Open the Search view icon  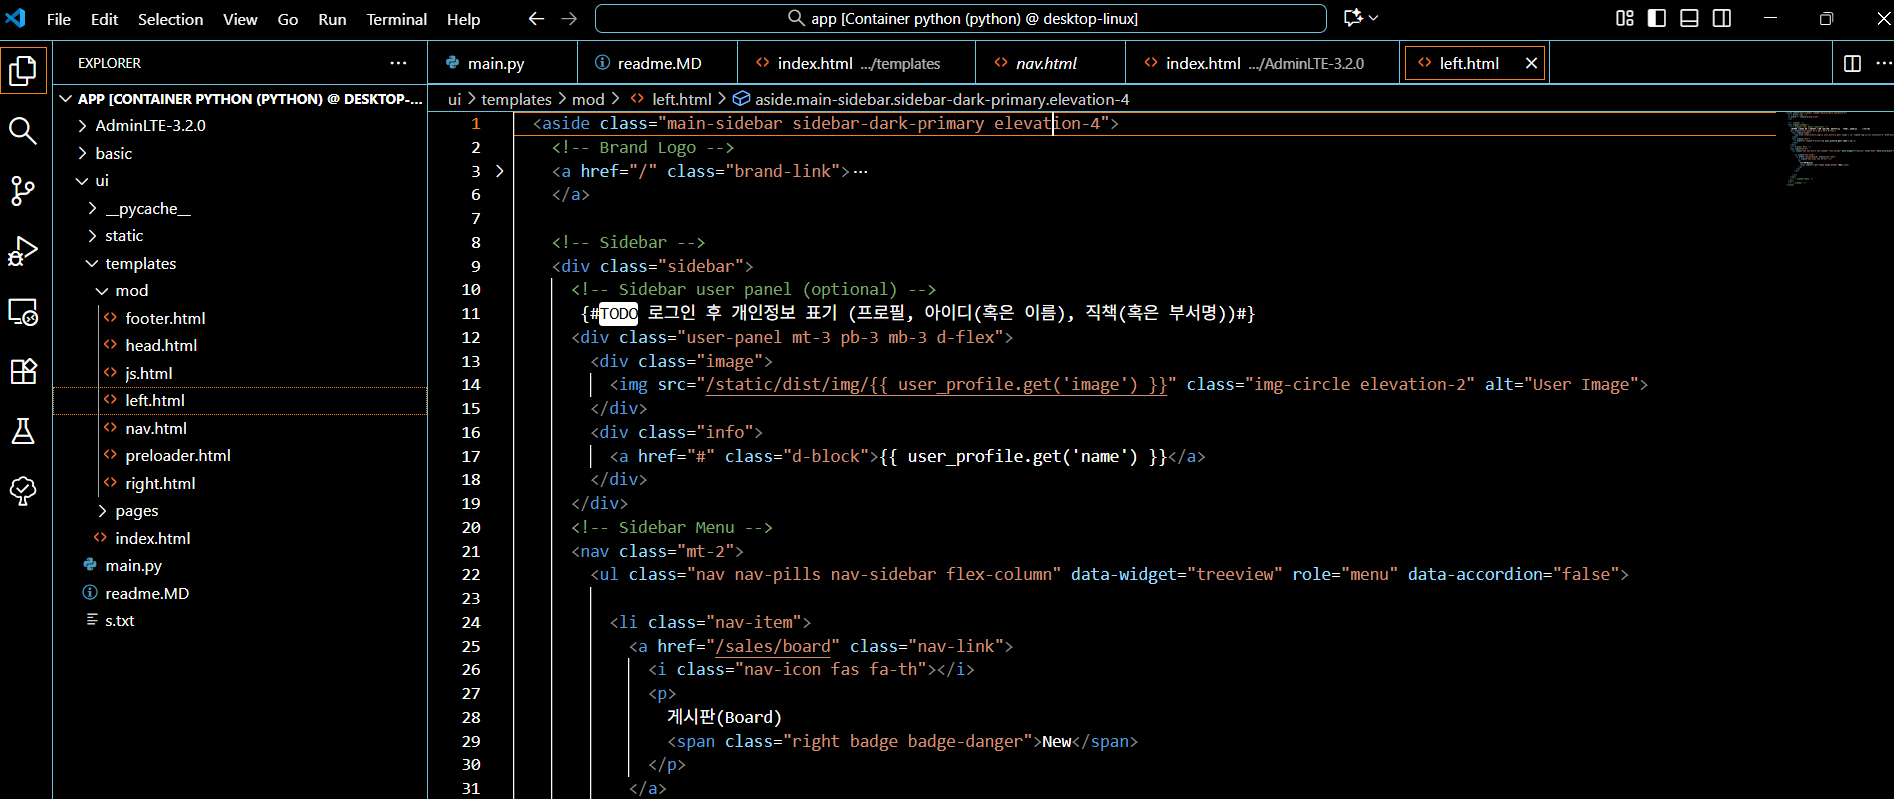(x=23, y=131)
